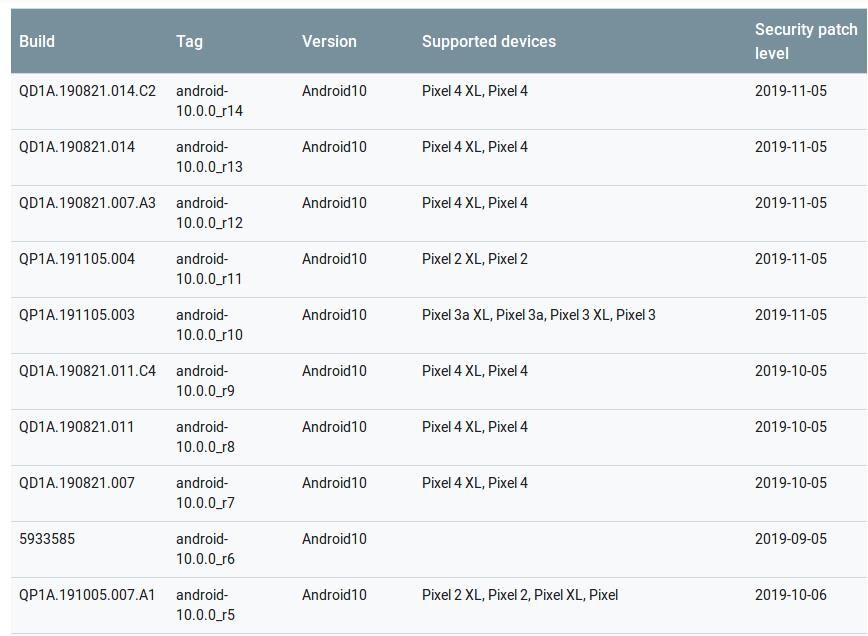Click the Version column header
Screen dimensions: 868x636
pyautogui.click(x=329, y=42)
